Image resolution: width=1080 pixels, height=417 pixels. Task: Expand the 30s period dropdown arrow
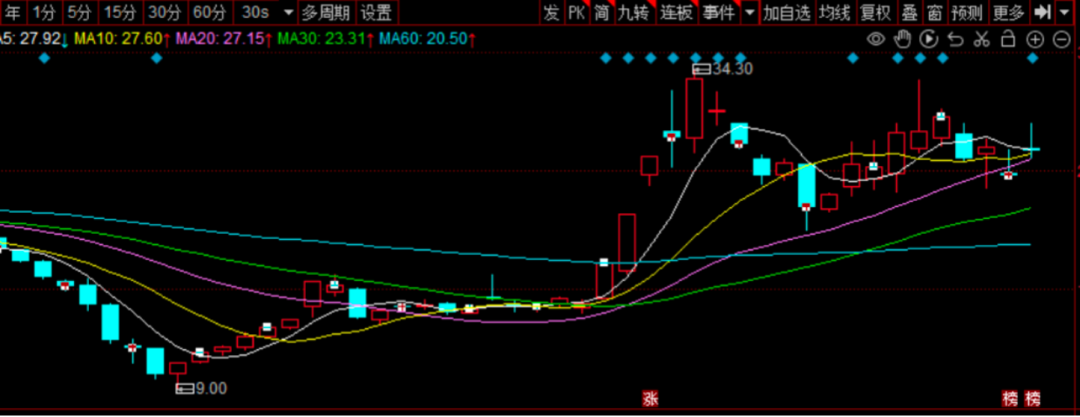[x=287, y=12]
